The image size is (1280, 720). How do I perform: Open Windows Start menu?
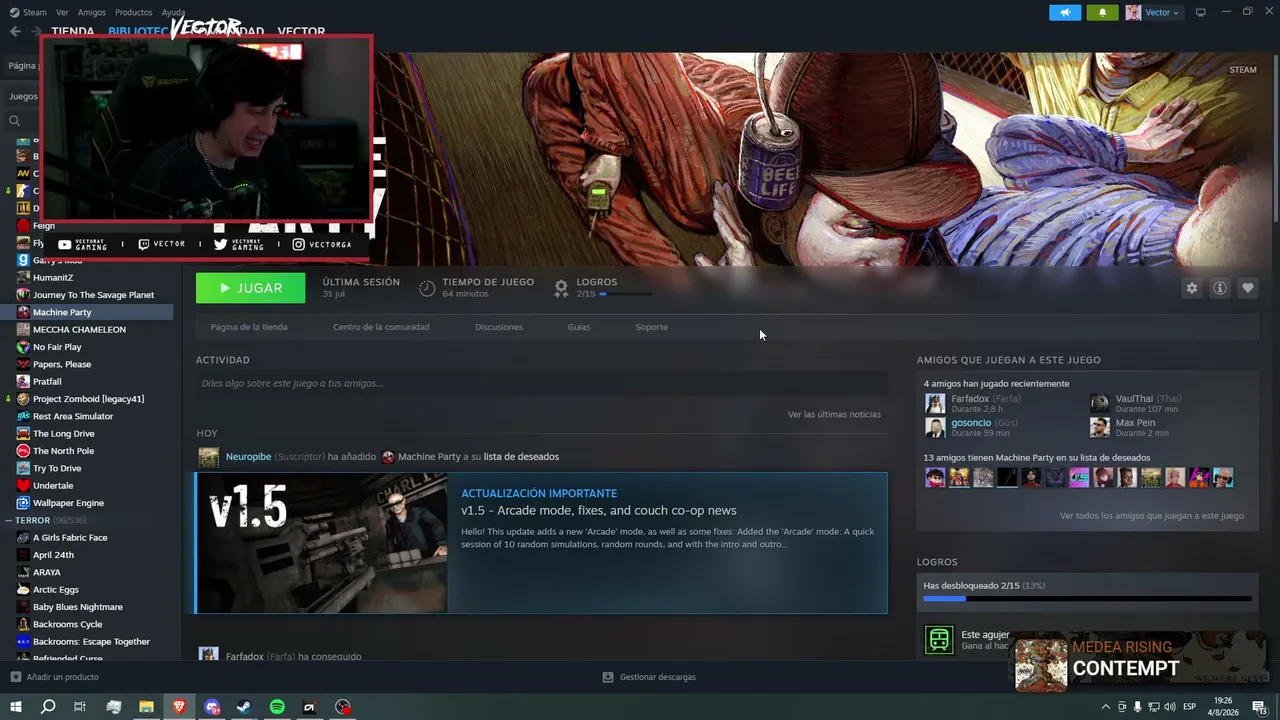point(15,707)
